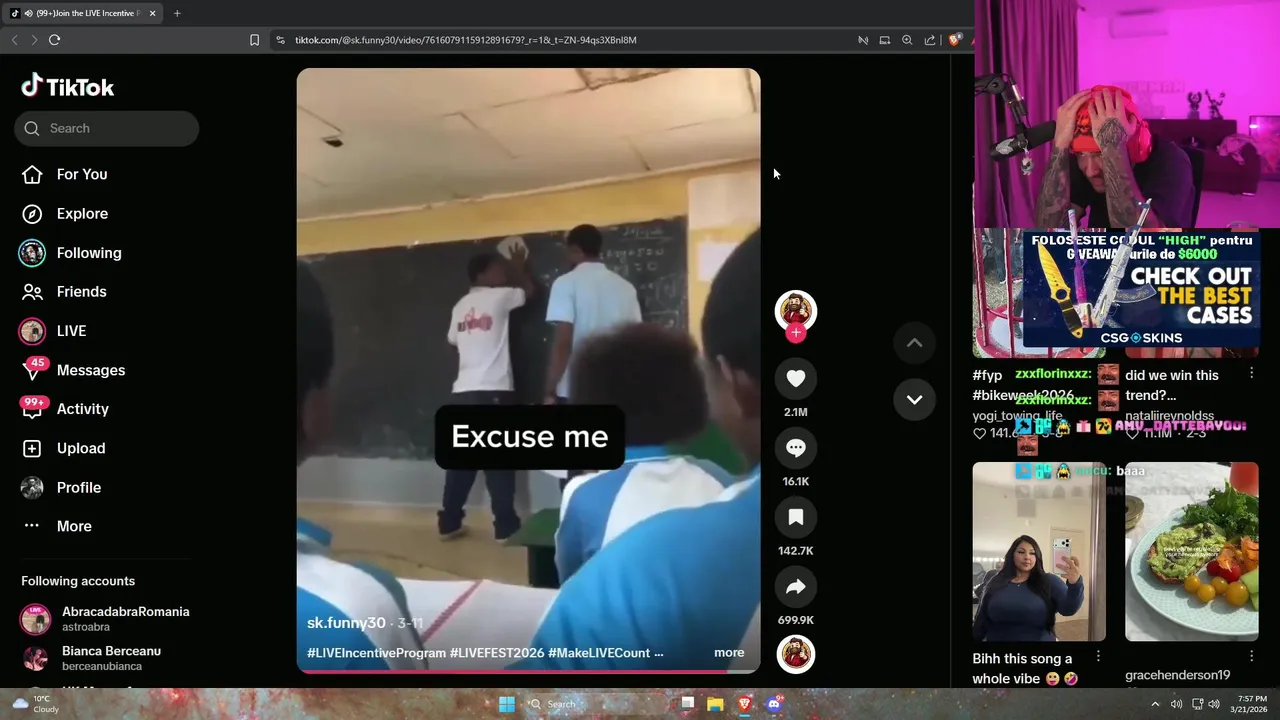This screenshot has width=1280, height=720.
Task: Expand caption with 'more' link
Action: tap(729, 652)
